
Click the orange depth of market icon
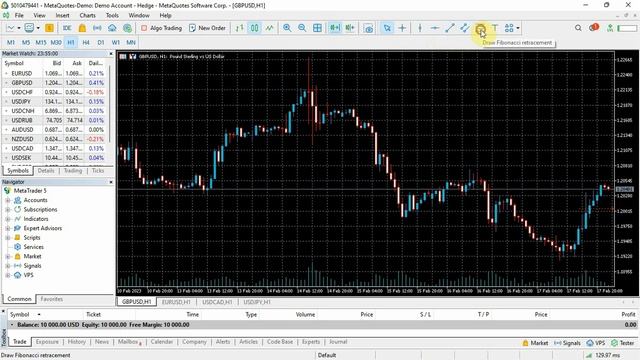click(49, 28)
